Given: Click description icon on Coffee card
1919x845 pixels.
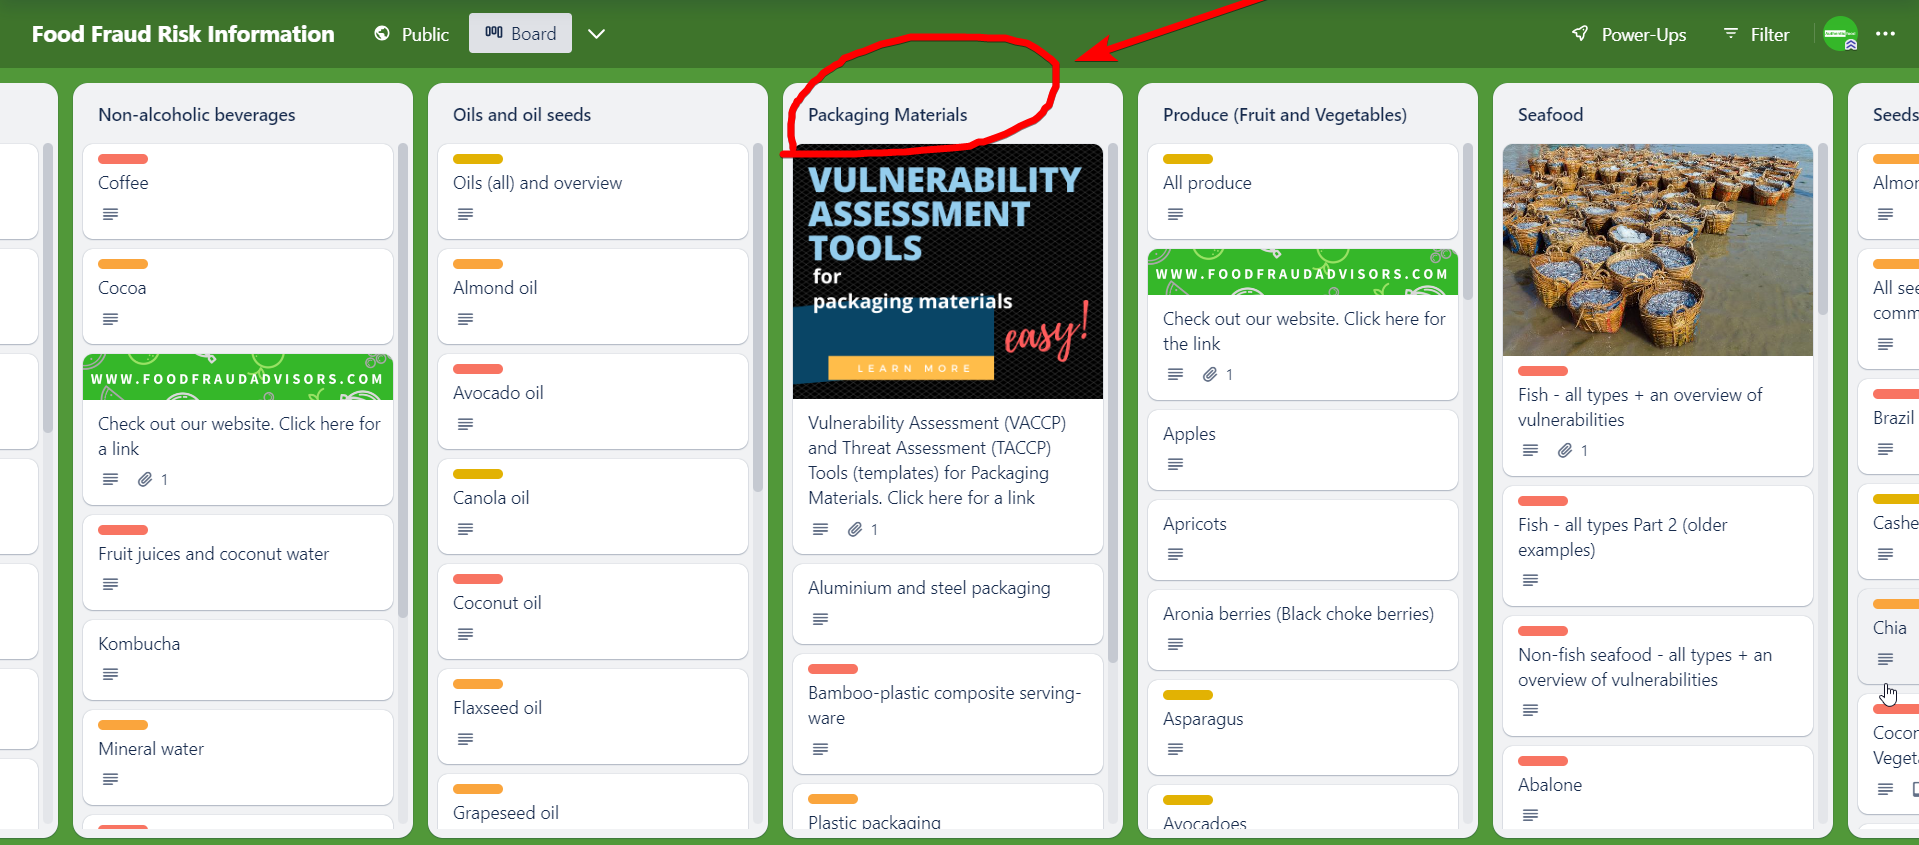Looking at the screenshot, I should click(x=110, y=214).
